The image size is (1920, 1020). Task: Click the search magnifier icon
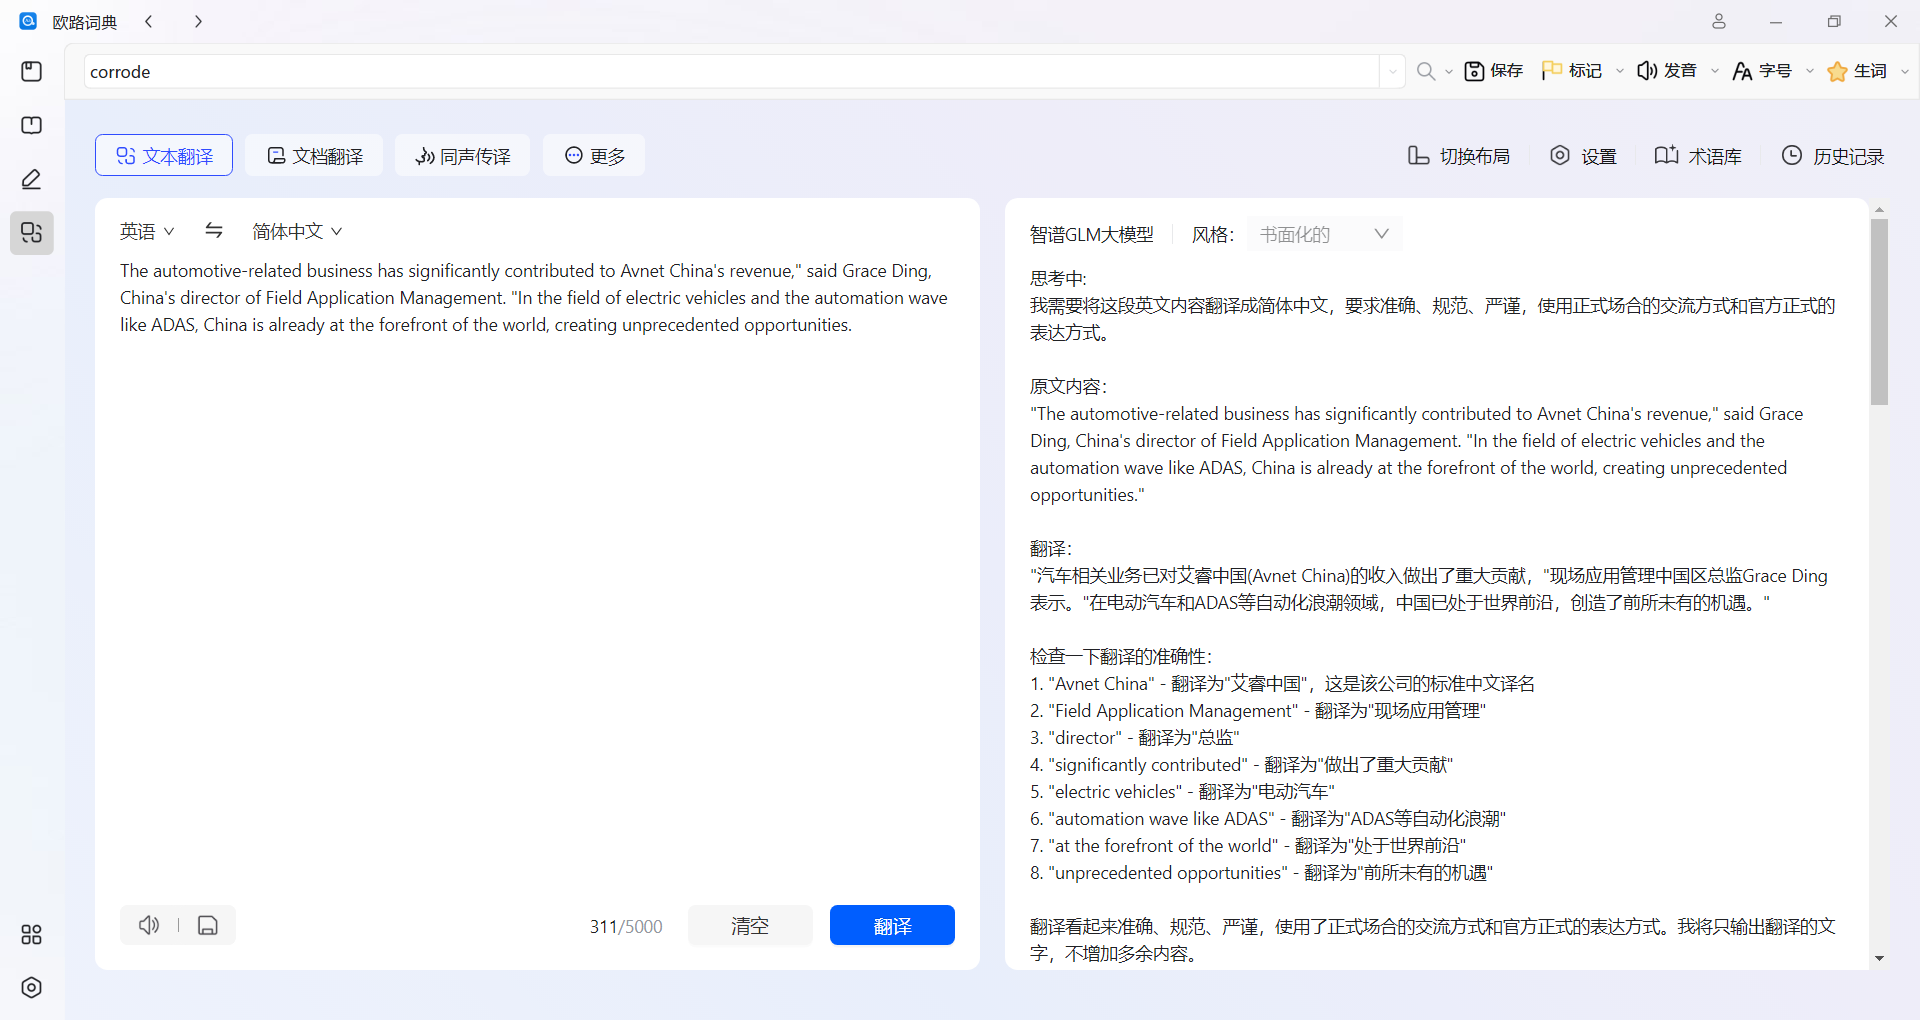click(x=1426, y=71)
